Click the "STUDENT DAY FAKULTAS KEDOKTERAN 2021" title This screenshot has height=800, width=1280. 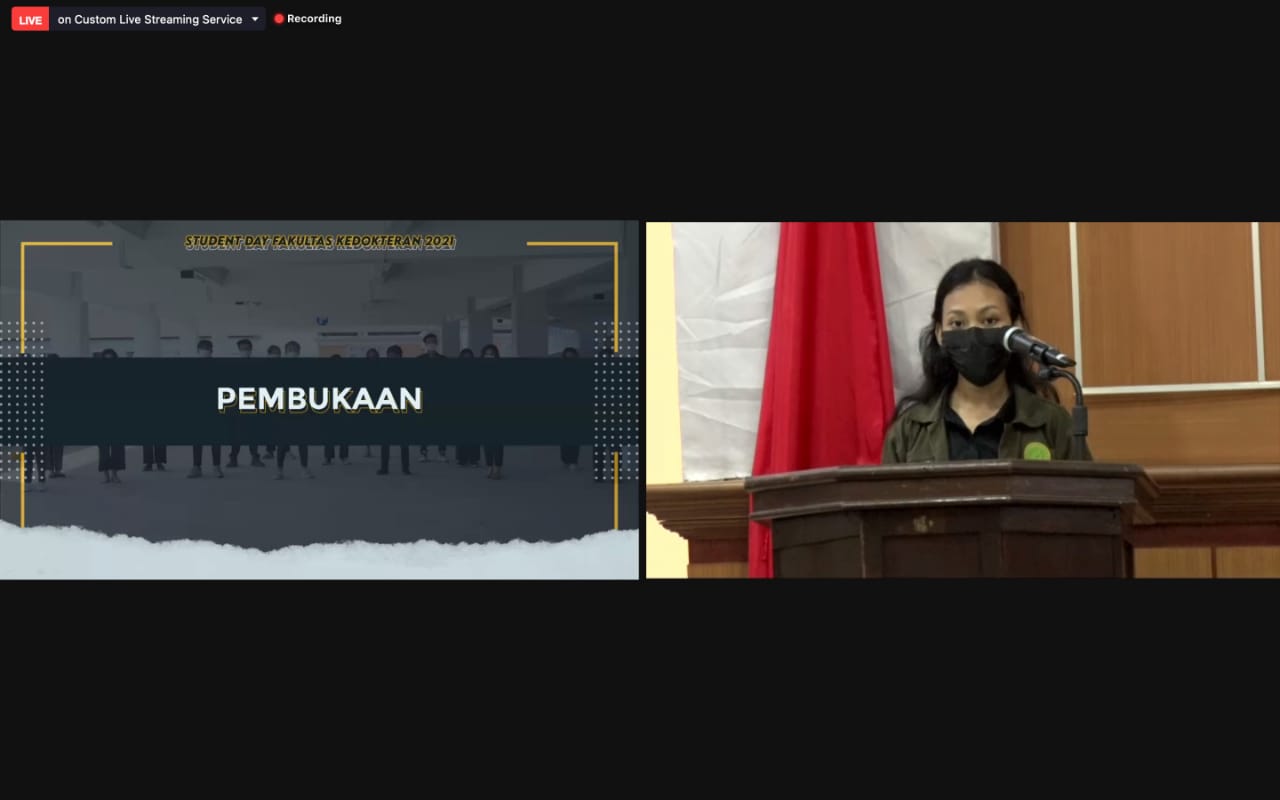pyautogui.click(x=320, y=242)
